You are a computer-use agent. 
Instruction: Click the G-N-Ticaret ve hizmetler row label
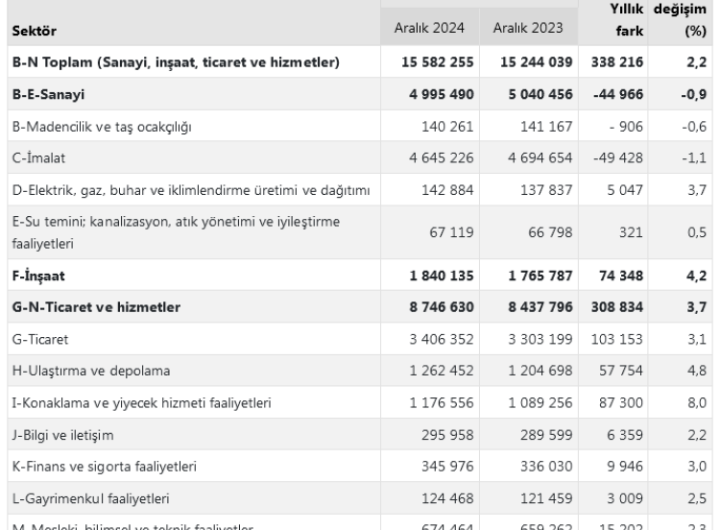(x=96, y=307)
